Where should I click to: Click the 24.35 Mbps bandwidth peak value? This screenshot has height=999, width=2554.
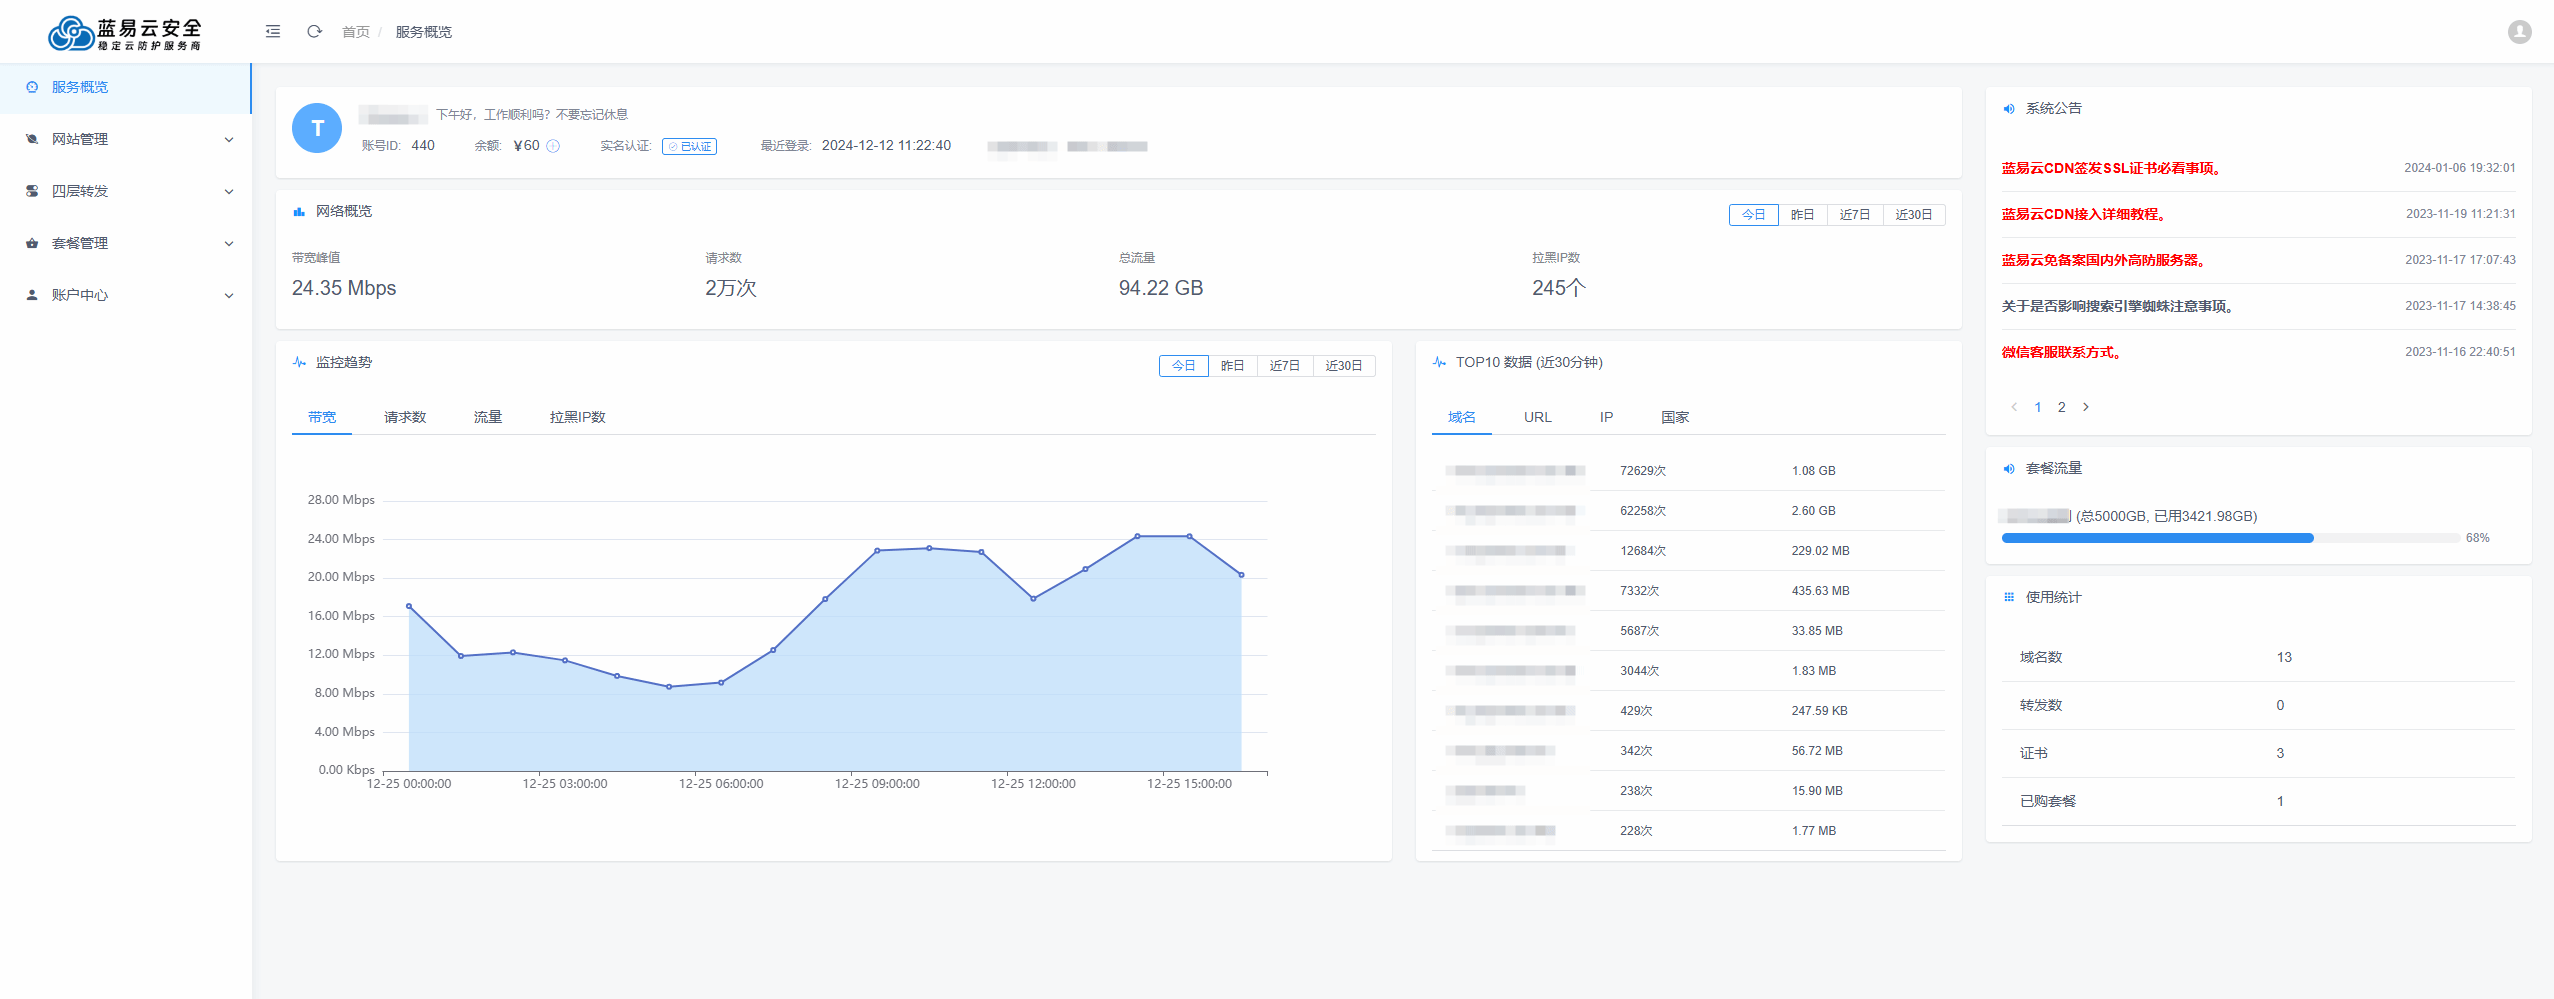pyautogui.click(x=344, y=288)
